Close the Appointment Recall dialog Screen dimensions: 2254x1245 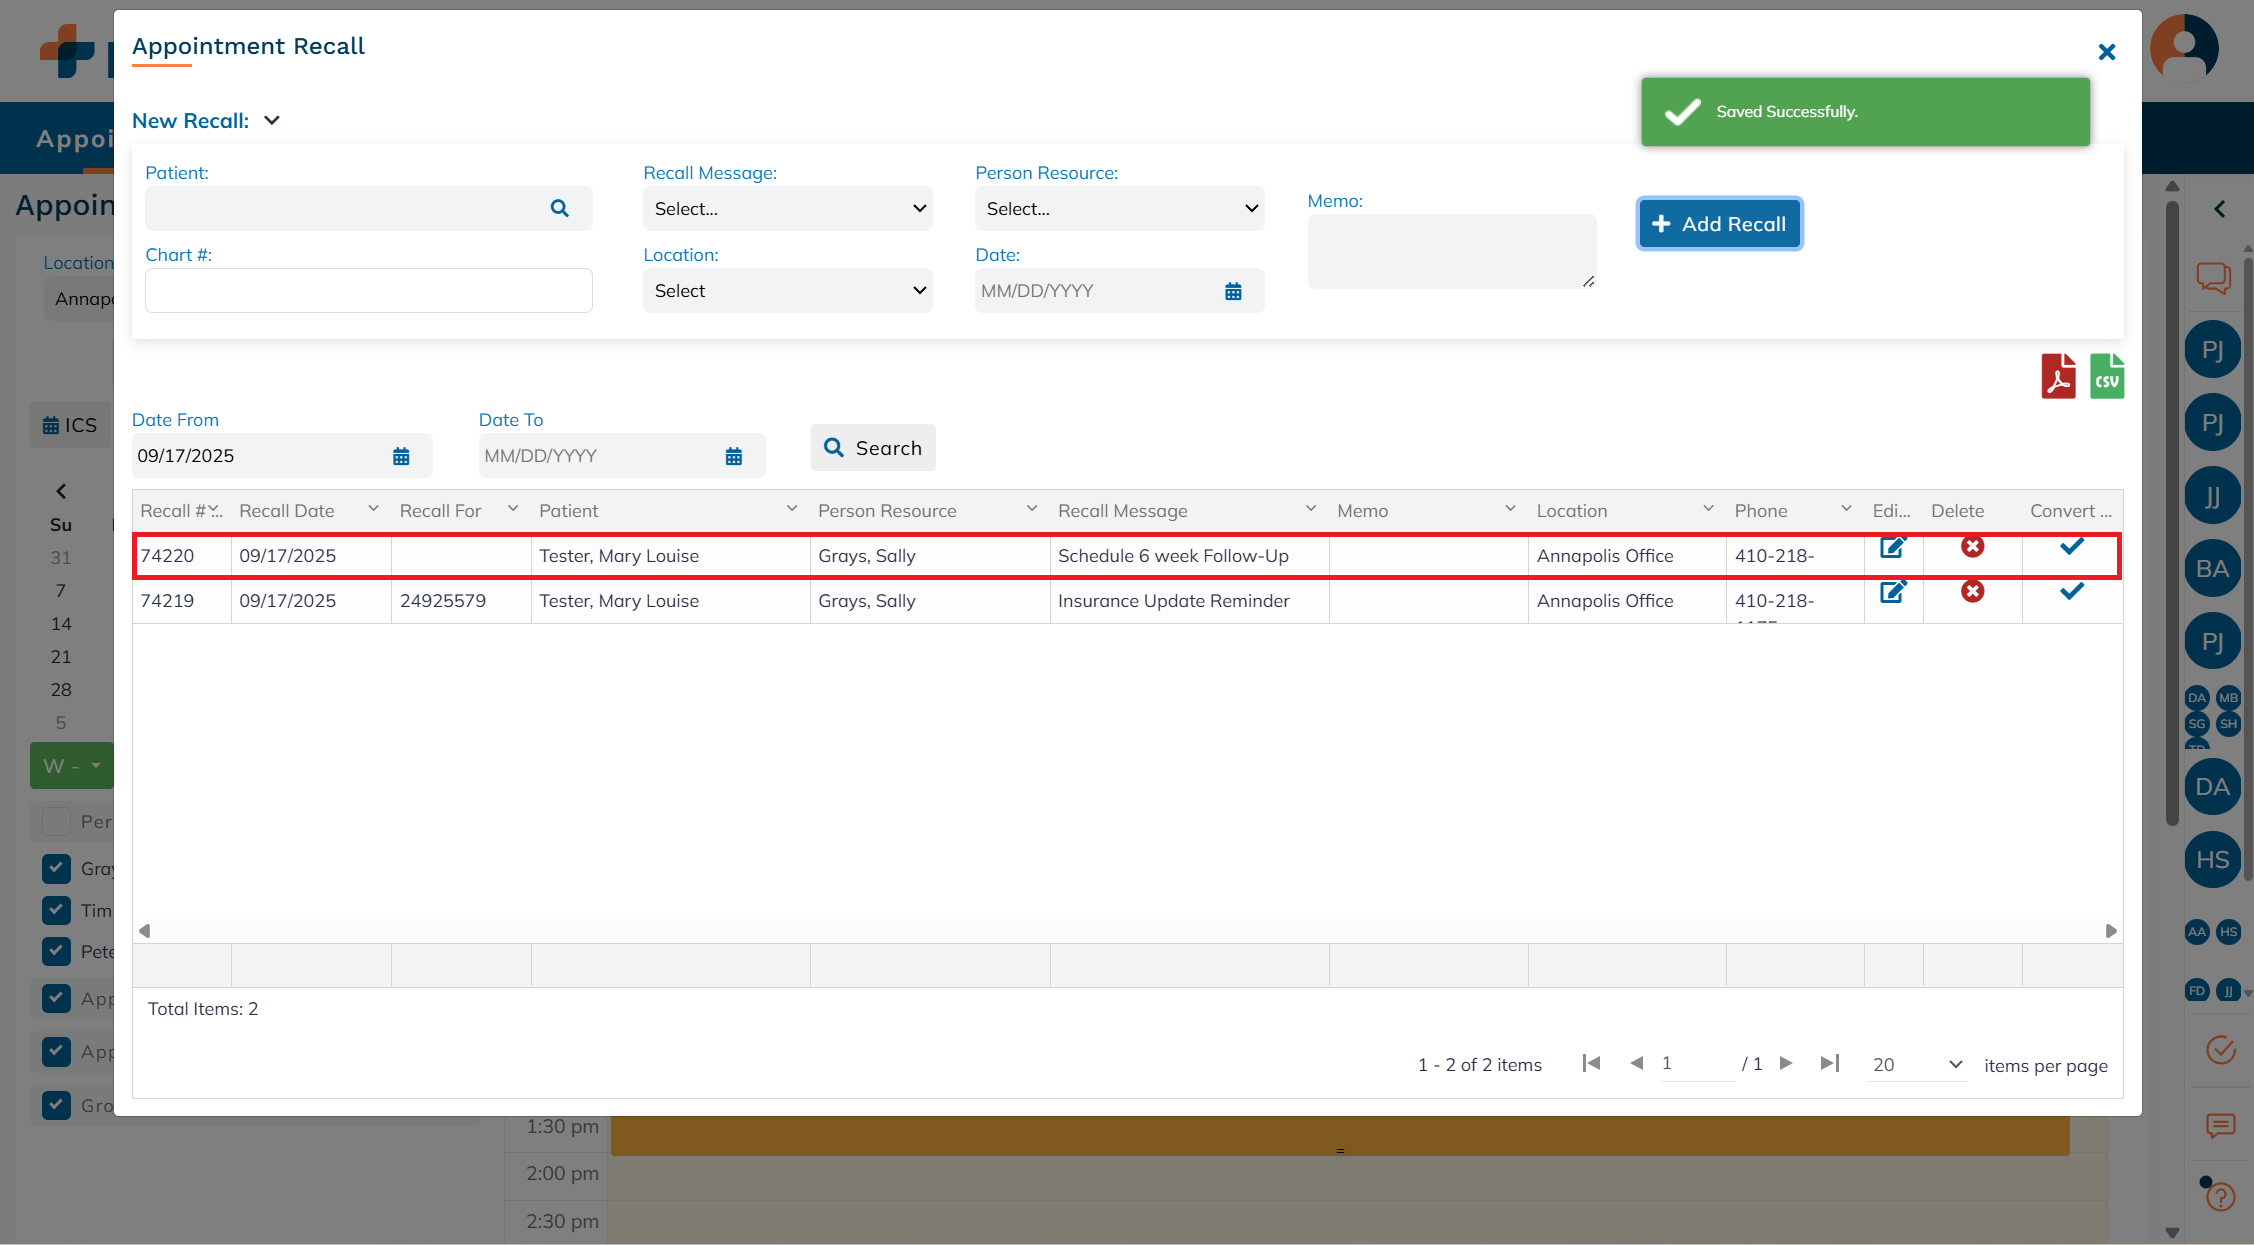coord(2106,52)
